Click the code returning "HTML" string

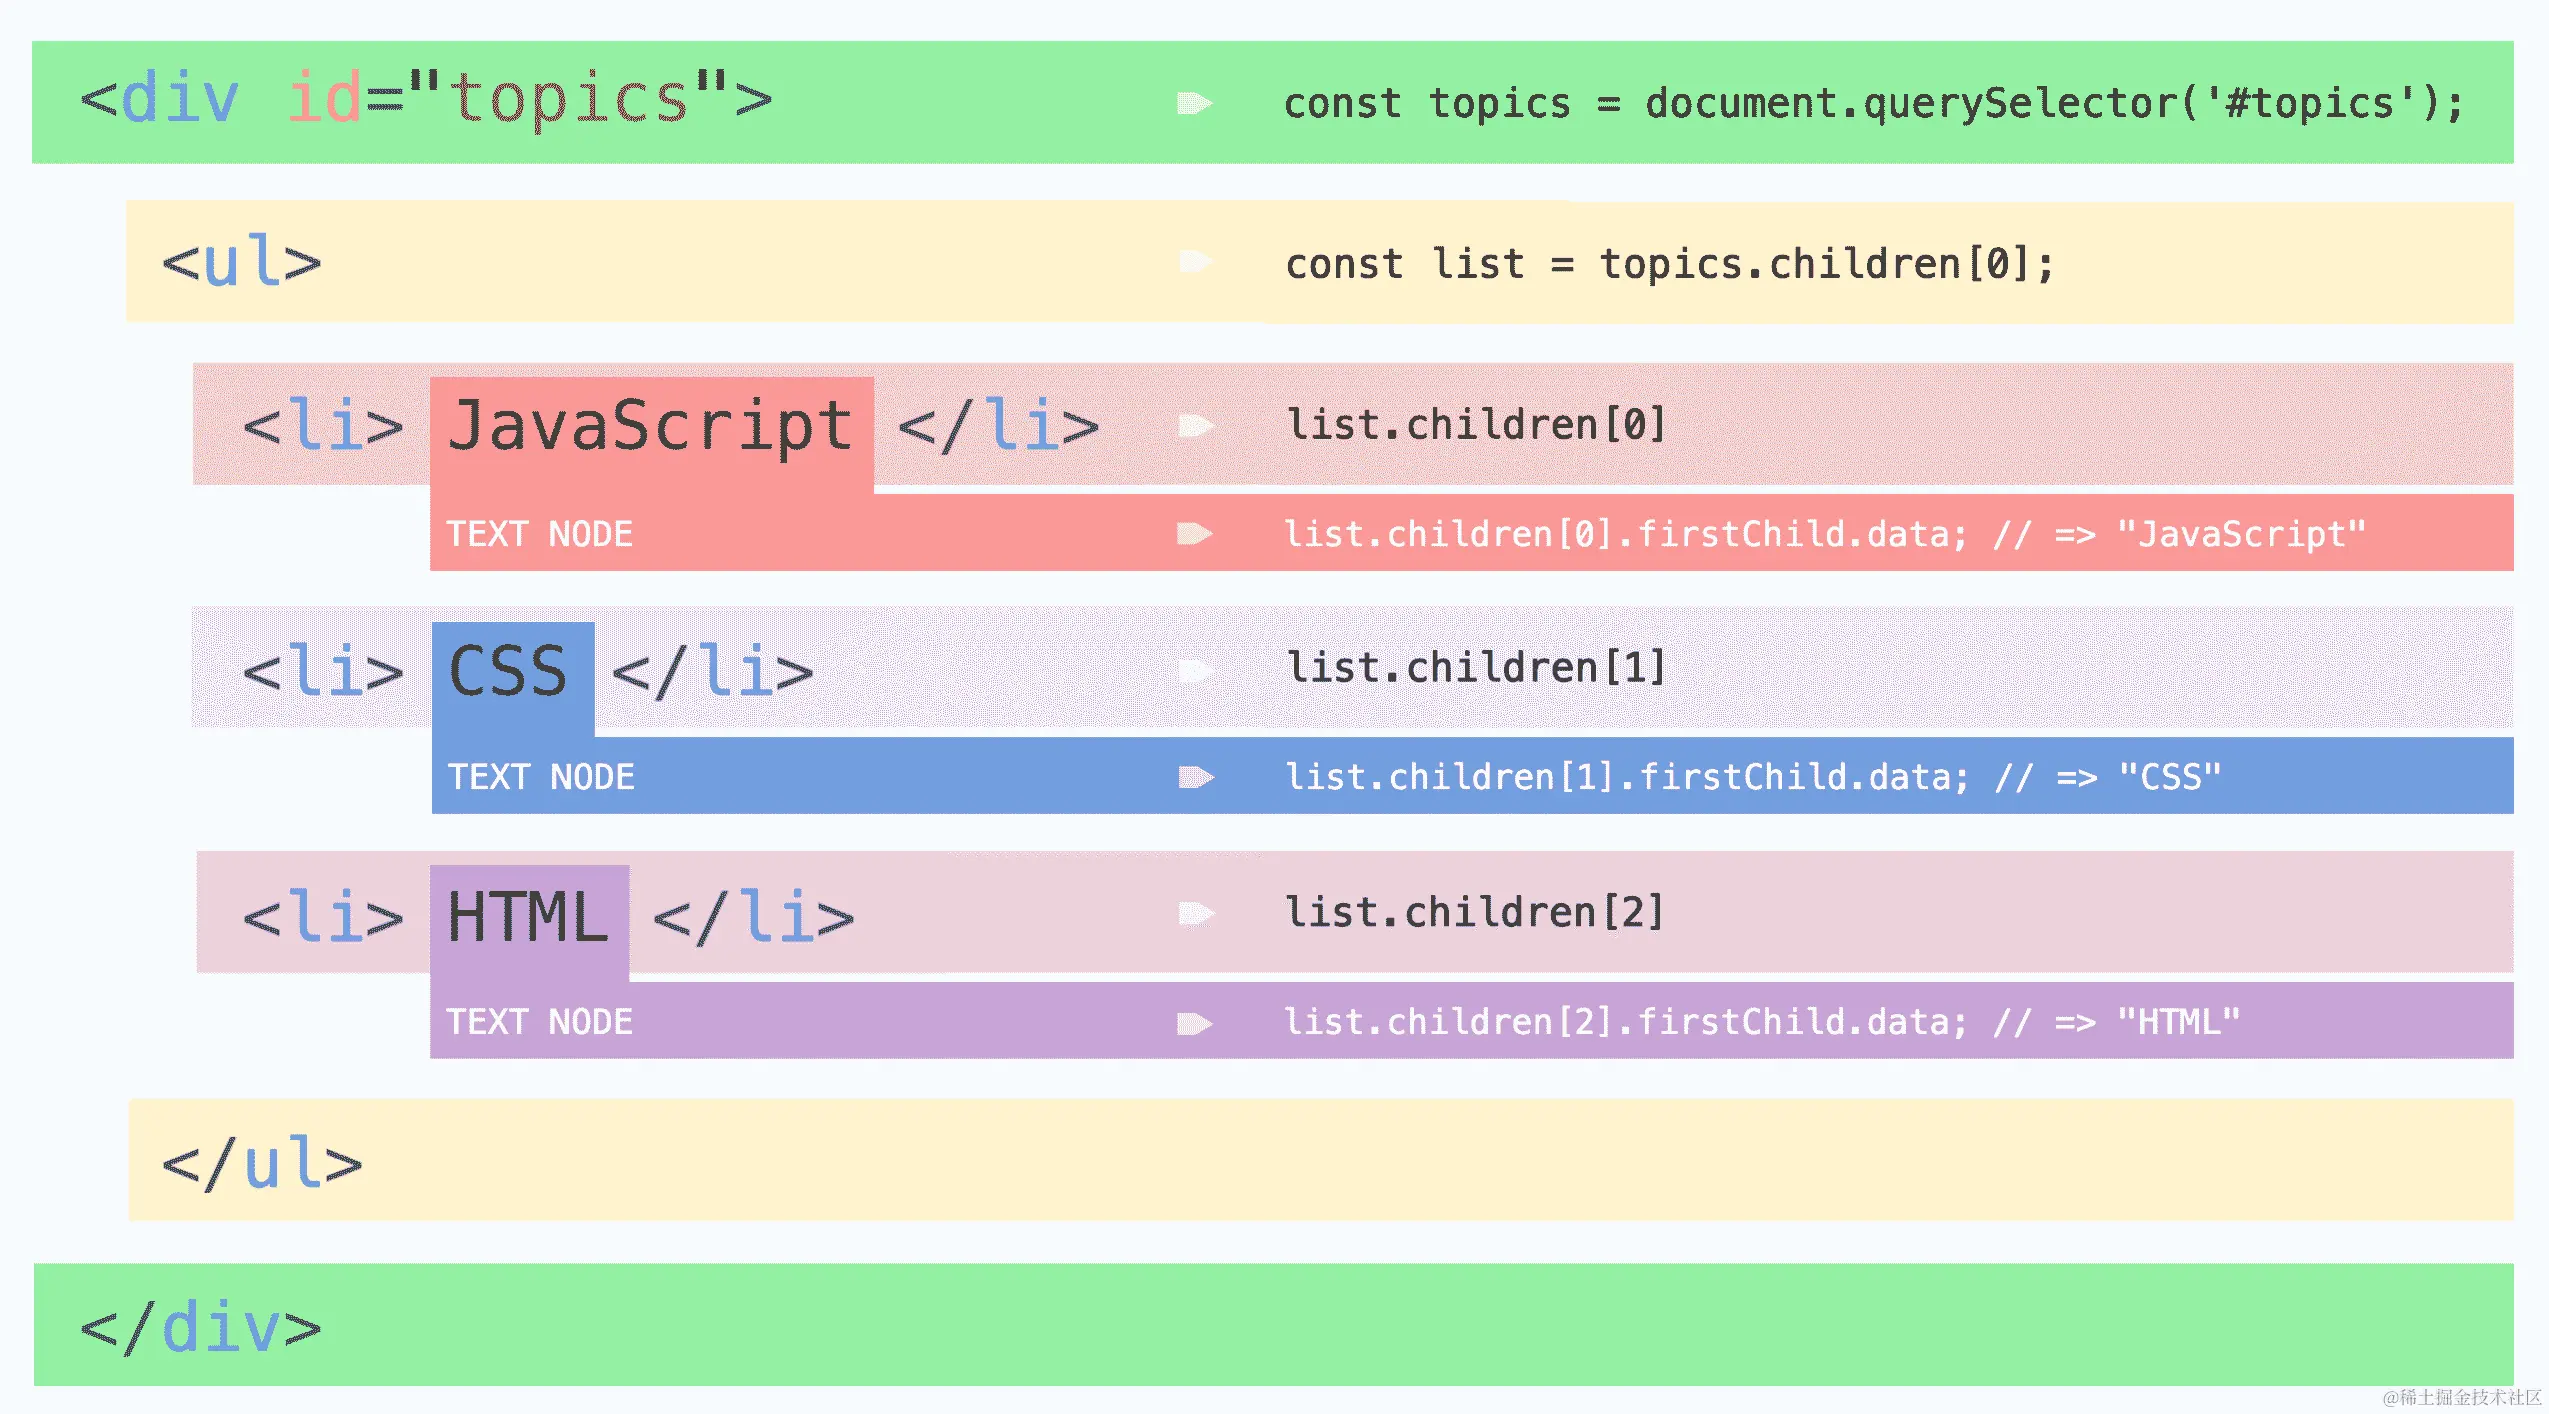point(1761,1022)
